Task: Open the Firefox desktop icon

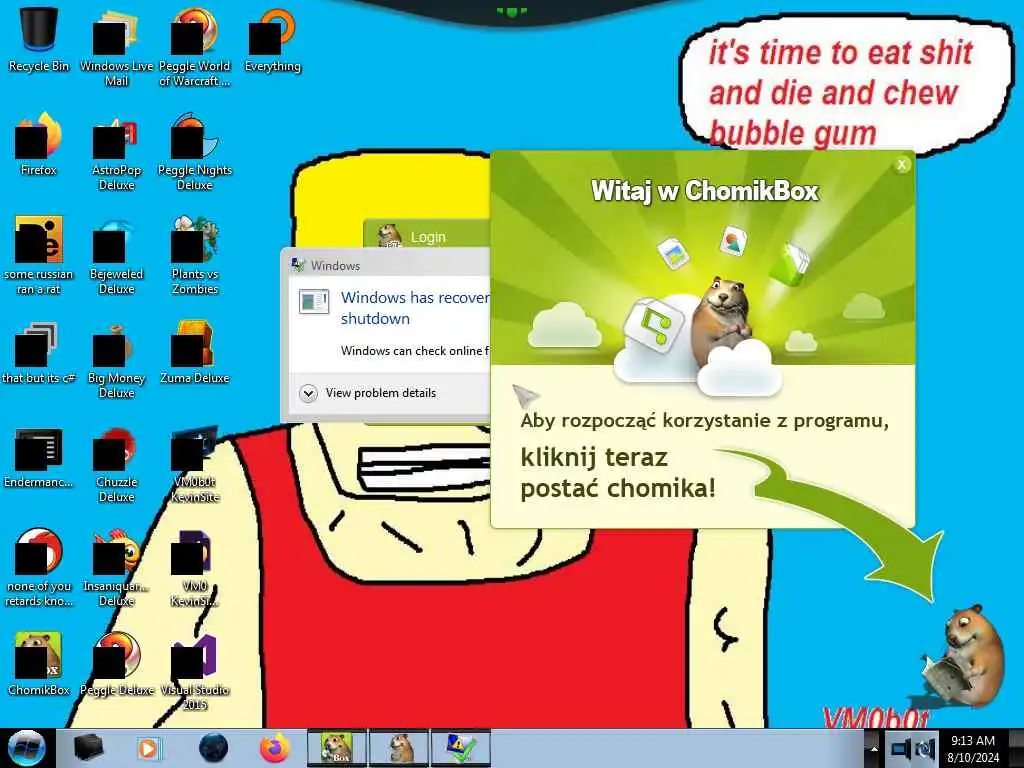Action: click(x=39, y=144)
